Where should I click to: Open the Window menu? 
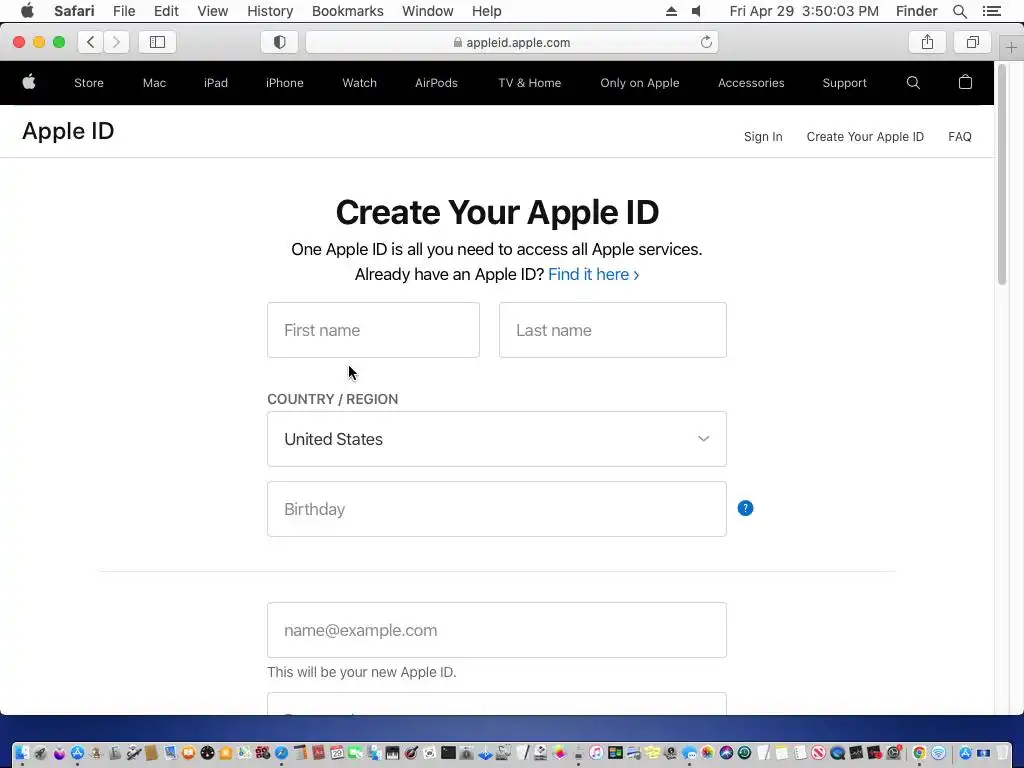(x=427, y=11)
